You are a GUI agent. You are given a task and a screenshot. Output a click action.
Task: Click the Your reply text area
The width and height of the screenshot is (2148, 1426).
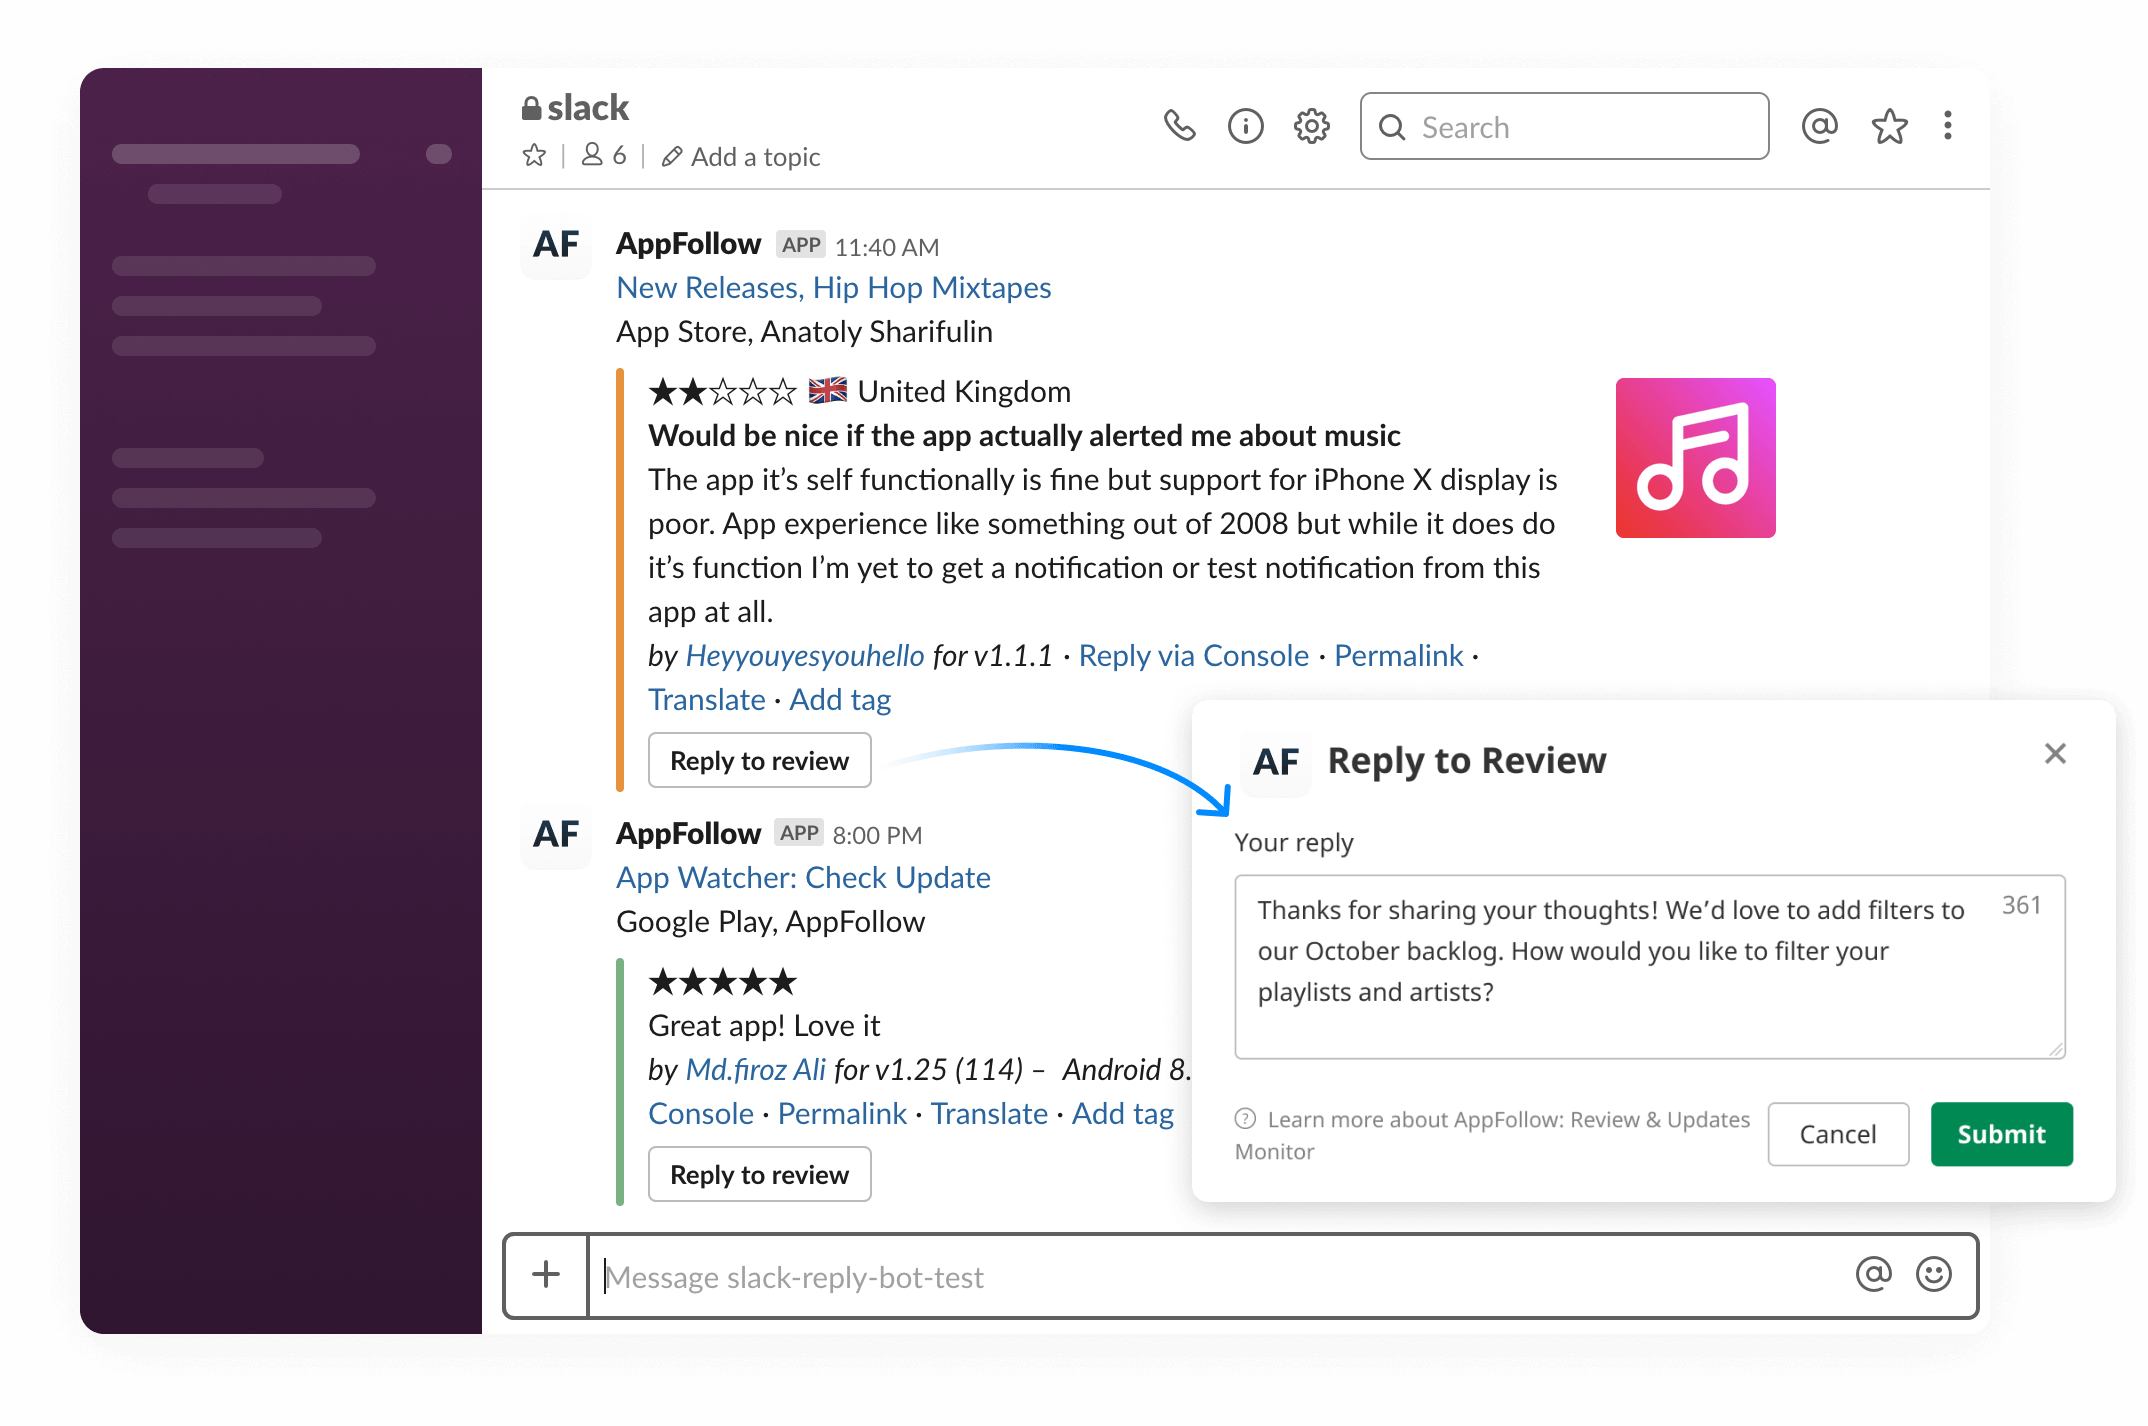[x=1649, y=967]
